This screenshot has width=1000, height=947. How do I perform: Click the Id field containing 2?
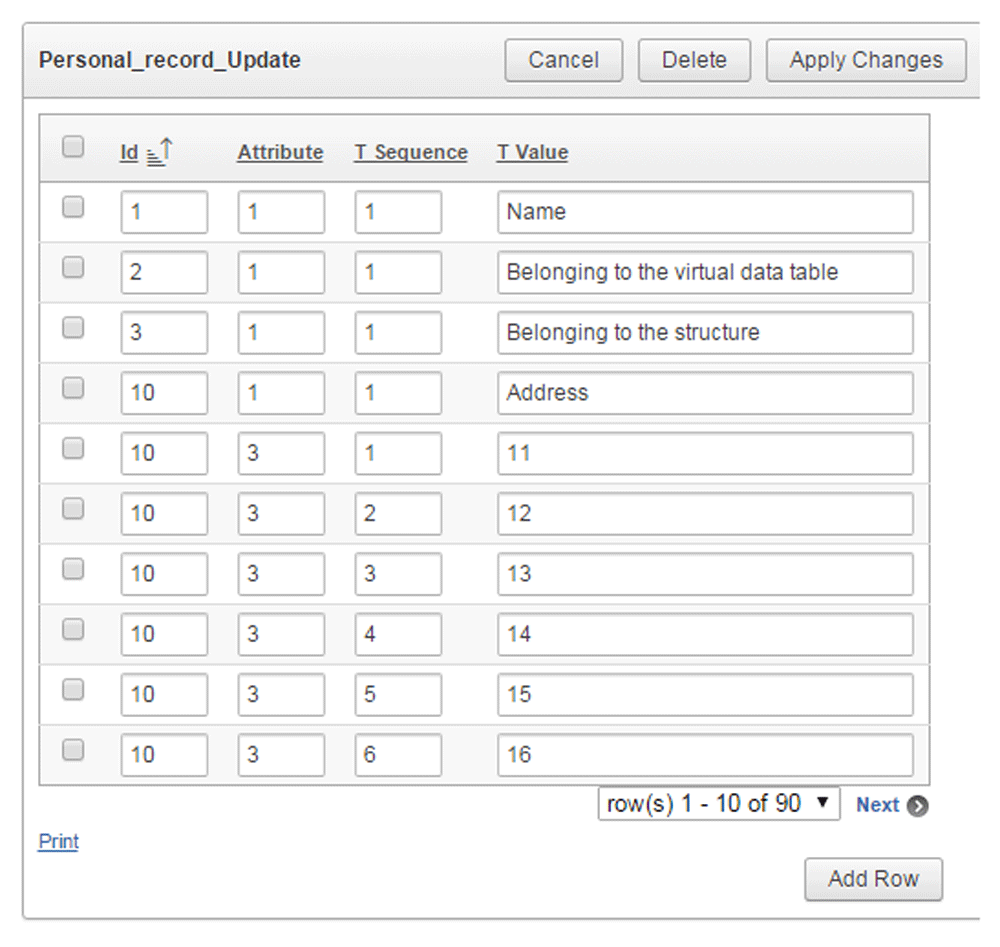[164, 272]
